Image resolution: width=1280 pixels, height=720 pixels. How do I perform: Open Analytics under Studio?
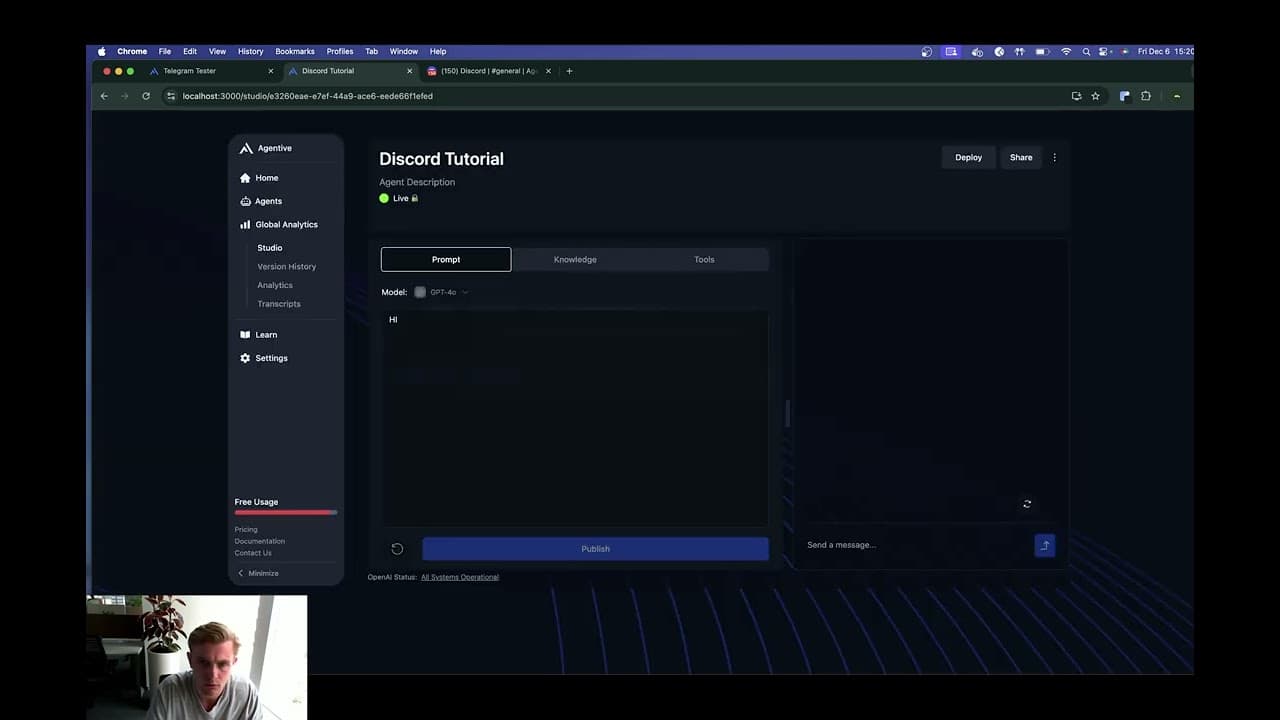click(x=275, y=285)
